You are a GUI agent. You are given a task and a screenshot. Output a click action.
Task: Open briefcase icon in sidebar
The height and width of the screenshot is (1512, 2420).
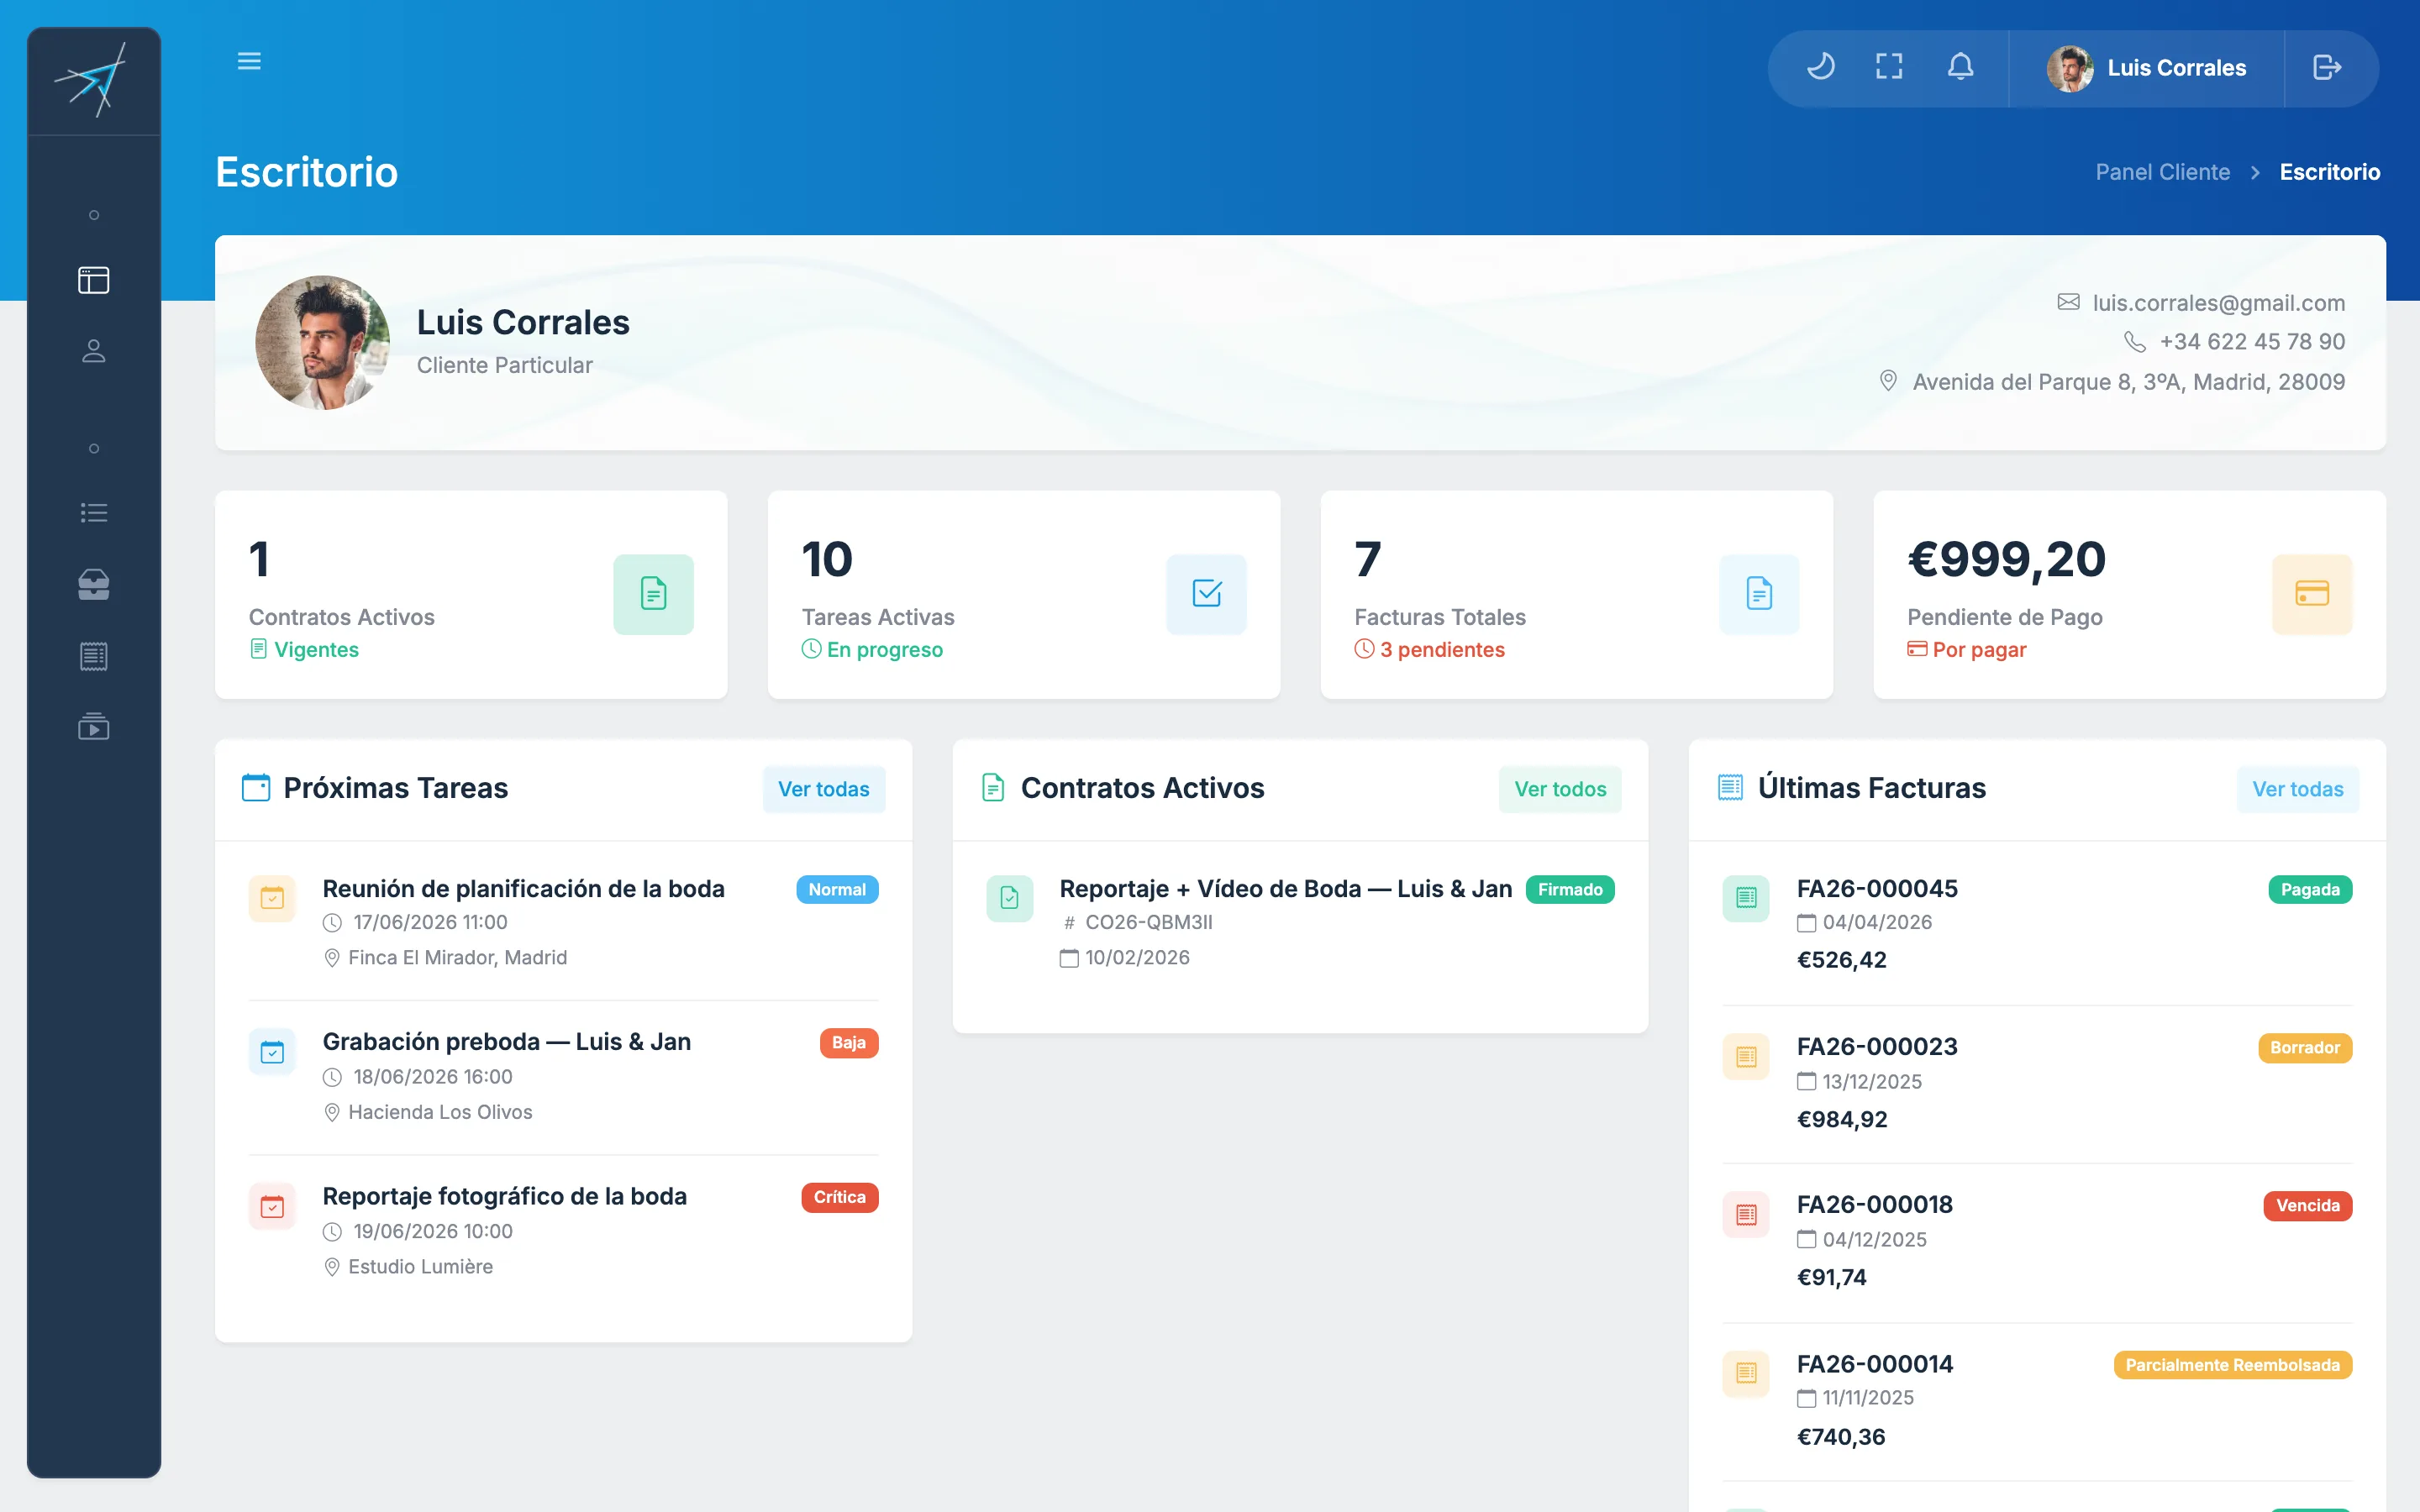tap(93, 584)
